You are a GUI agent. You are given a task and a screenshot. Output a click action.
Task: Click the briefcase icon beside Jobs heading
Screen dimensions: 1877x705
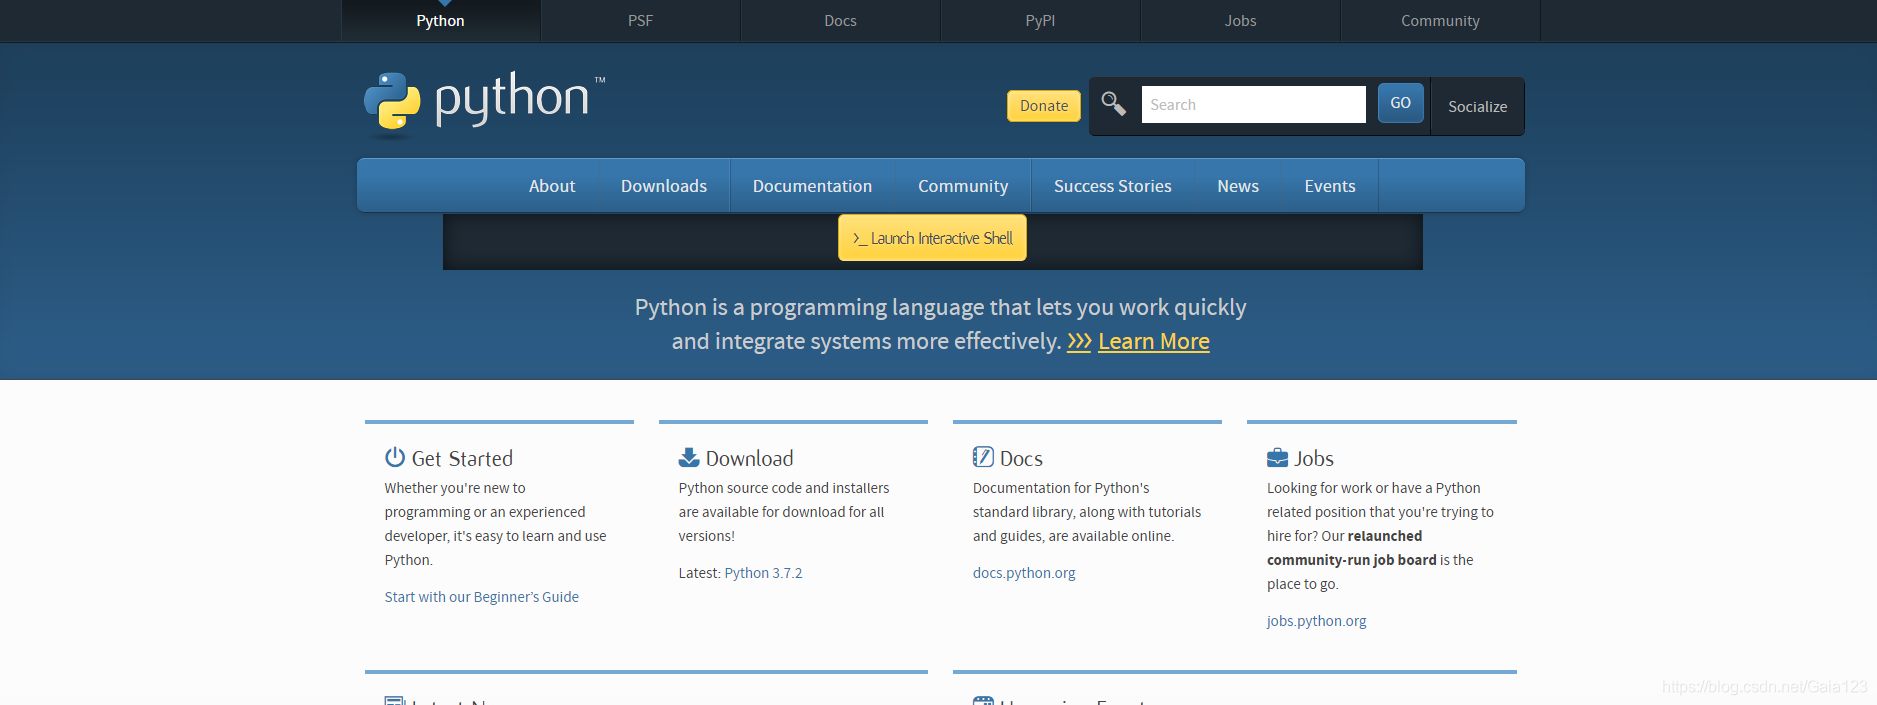point(1277,458)
